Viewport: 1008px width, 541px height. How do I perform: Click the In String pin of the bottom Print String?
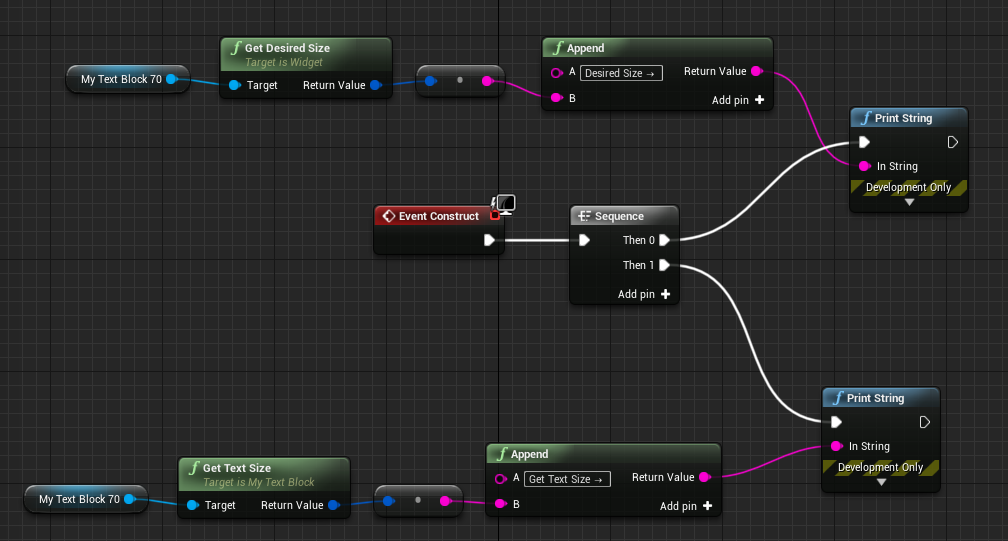[x=836, y=446]
